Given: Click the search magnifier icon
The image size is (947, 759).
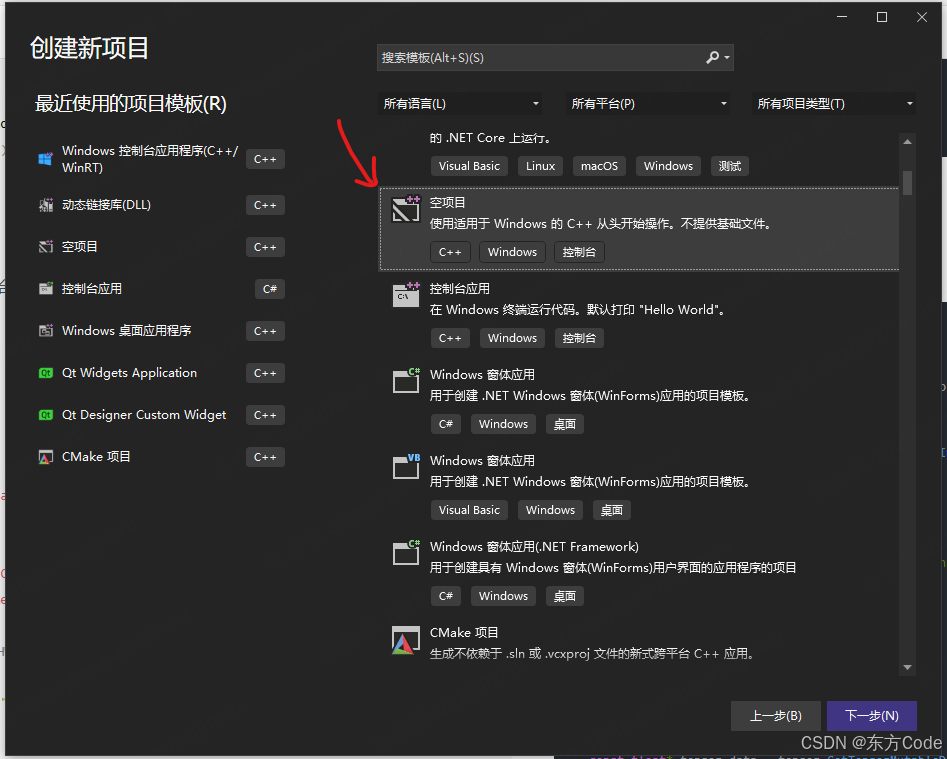Looking at the screenshot, I should [713, 57].
